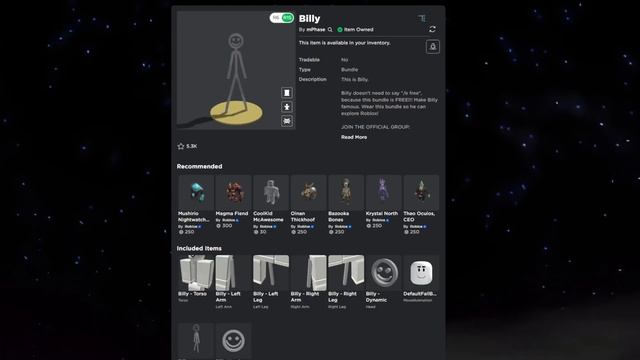640x360 pixels.
Task: Click the 300 price under Magma Fiend
Action: 227,226
